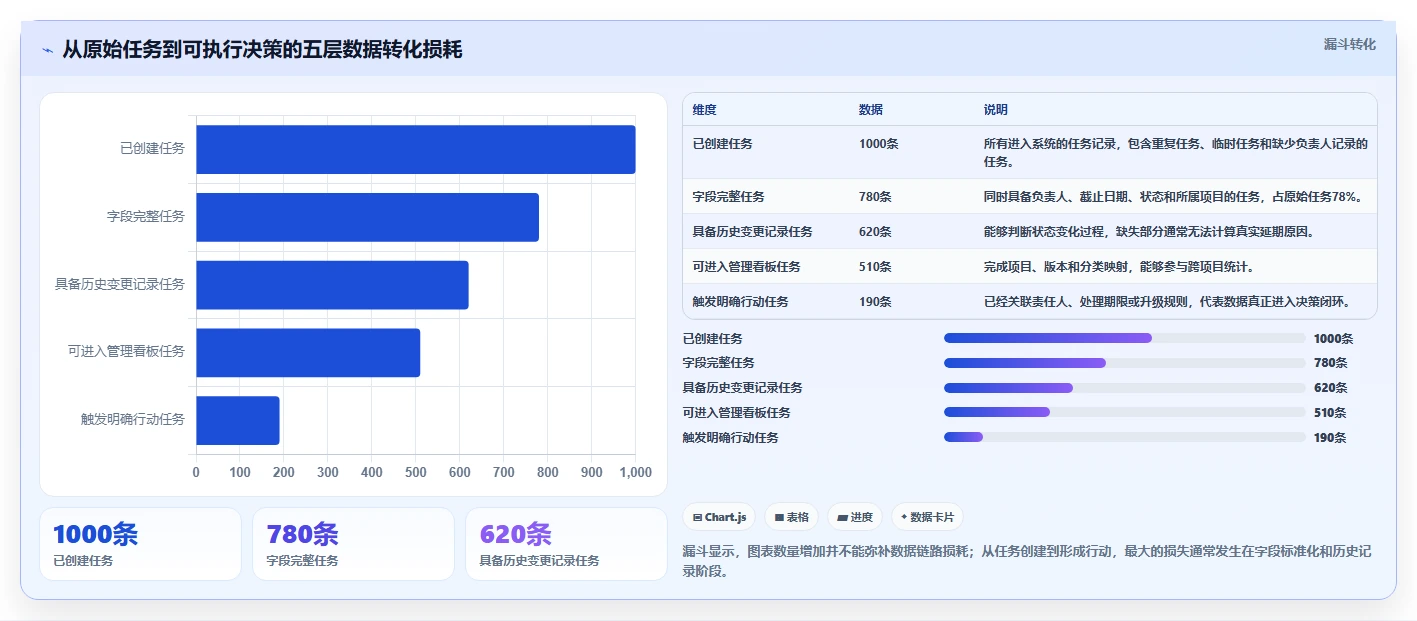The width and height of the screenshot is (1417, 621).
Task: Click the 触发明确行动任务 chart bar
Action: point(238,420)
